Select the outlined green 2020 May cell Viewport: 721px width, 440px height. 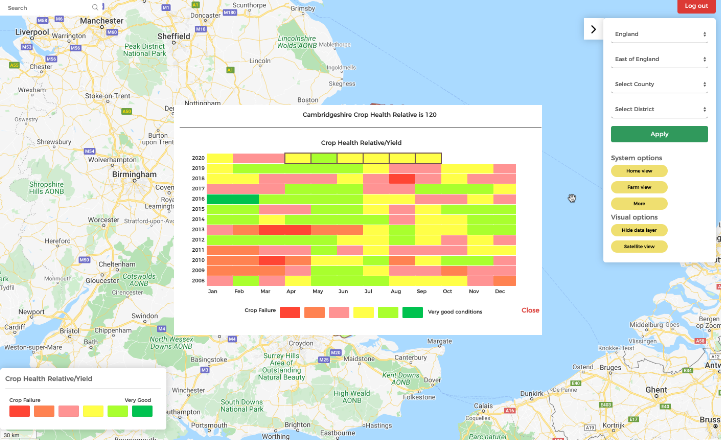pos(324,158)
